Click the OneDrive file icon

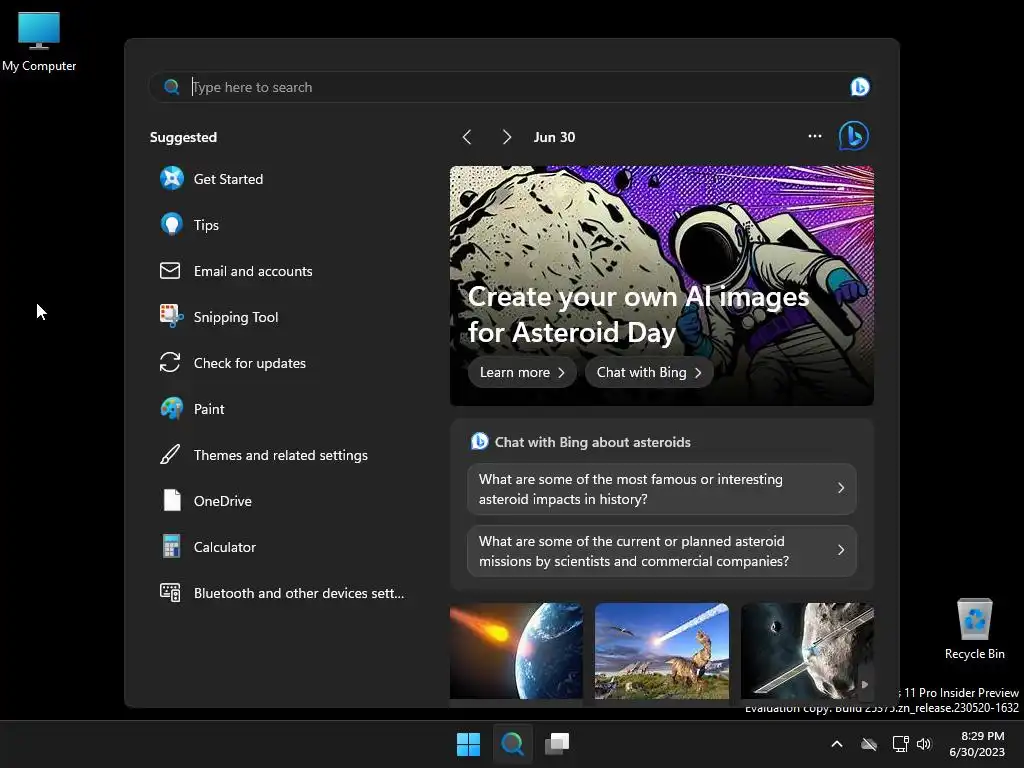(x=172, y=500)
